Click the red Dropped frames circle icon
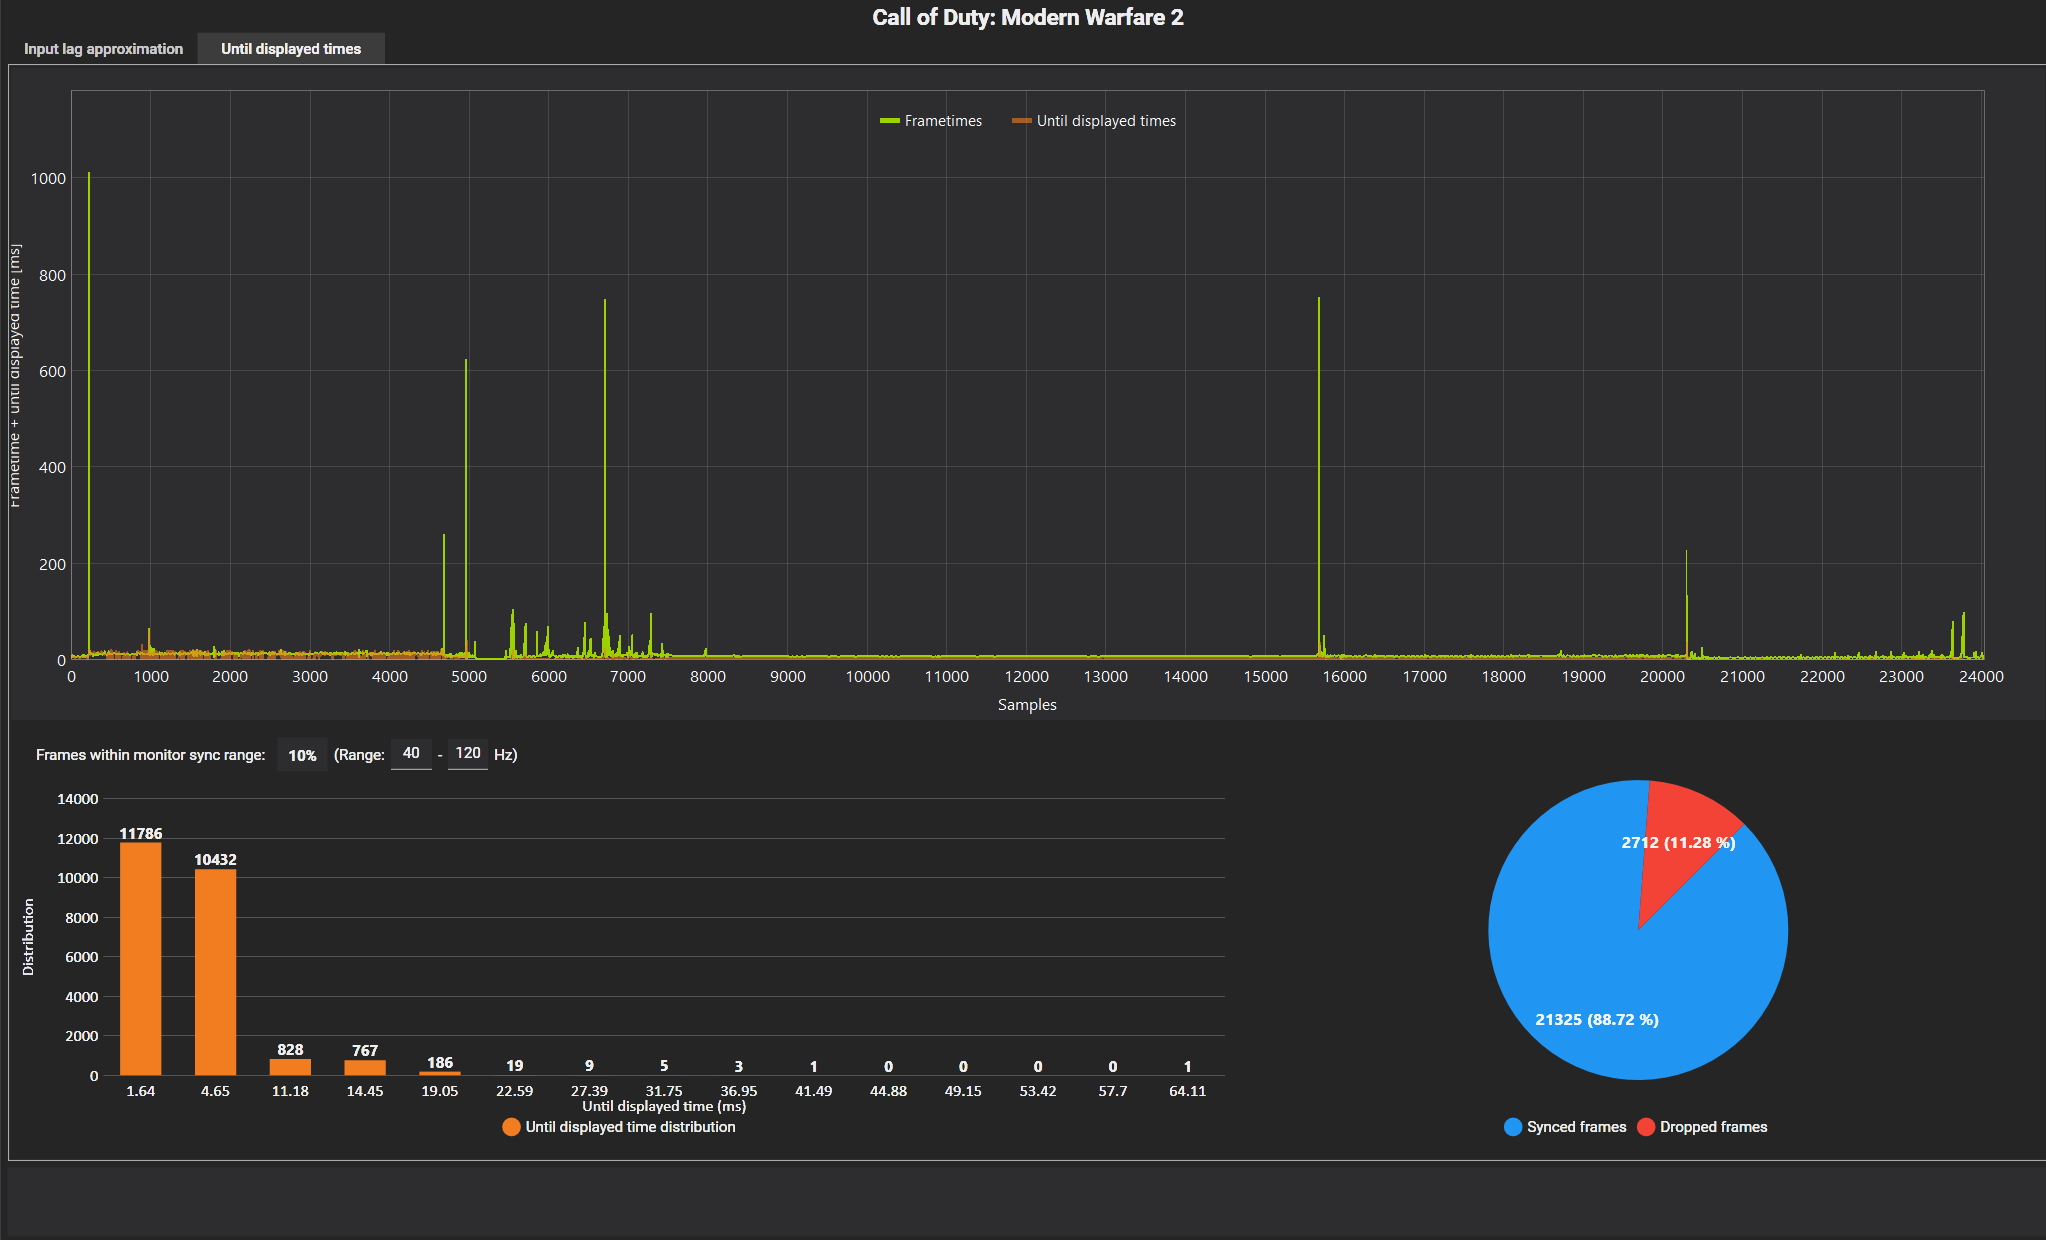2046x1240 pixels. click(x=1646, y=1127)
